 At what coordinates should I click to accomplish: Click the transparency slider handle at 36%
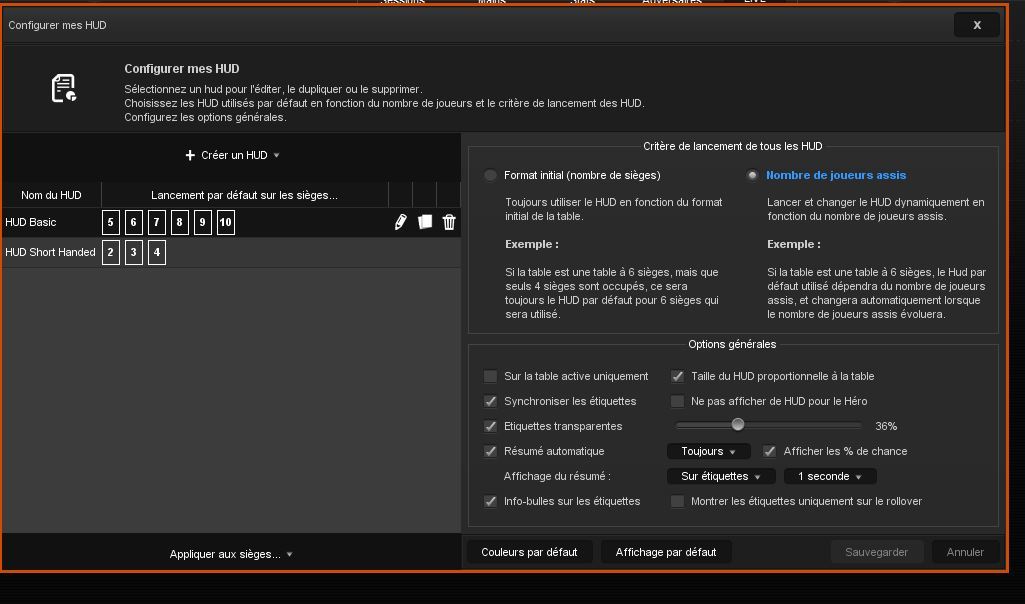coord(738,425)
